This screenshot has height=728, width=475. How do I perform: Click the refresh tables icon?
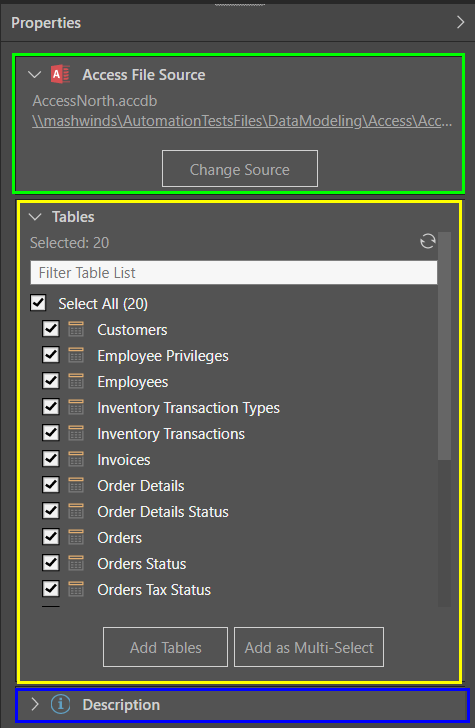pyautogui.click(x=428, y=241)
